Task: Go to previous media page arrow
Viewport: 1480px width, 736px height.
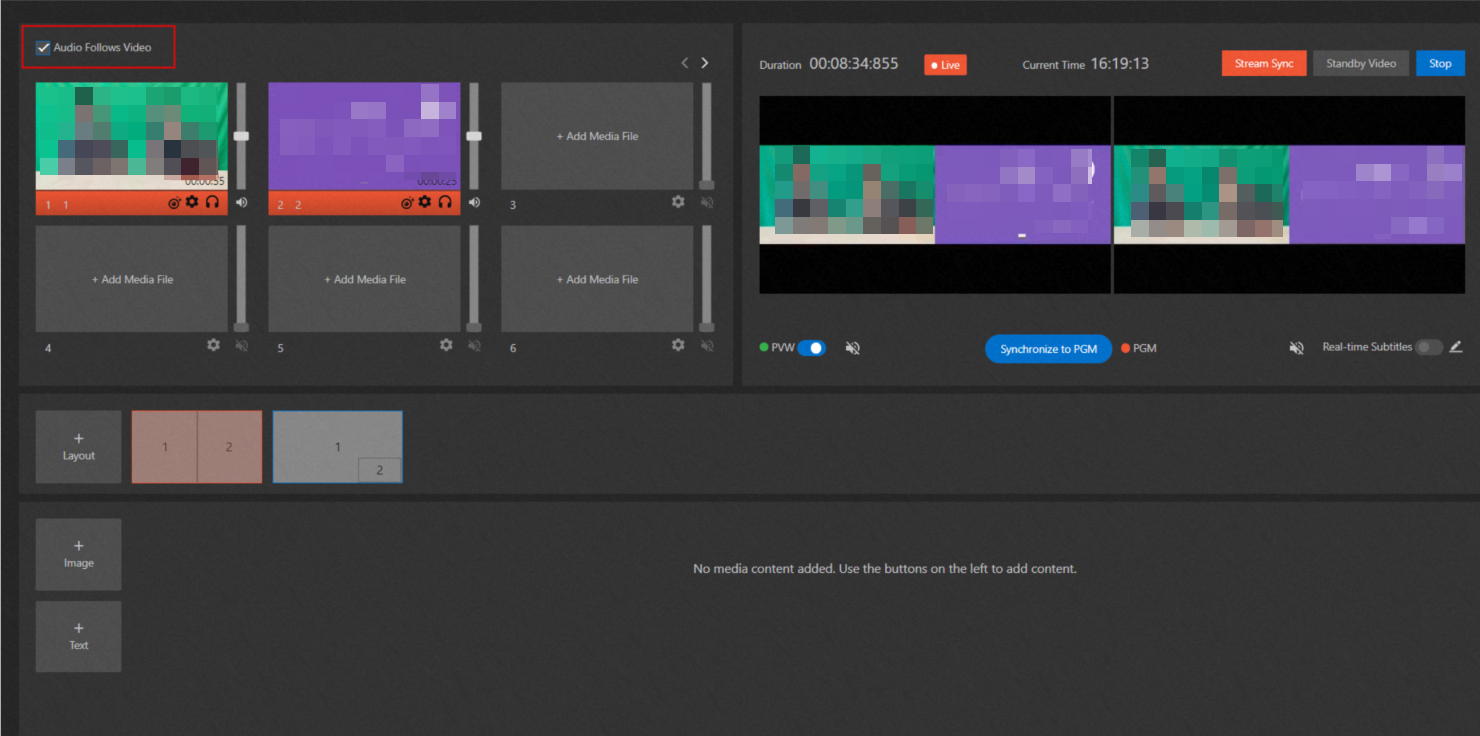Action: tap(685, 63)
